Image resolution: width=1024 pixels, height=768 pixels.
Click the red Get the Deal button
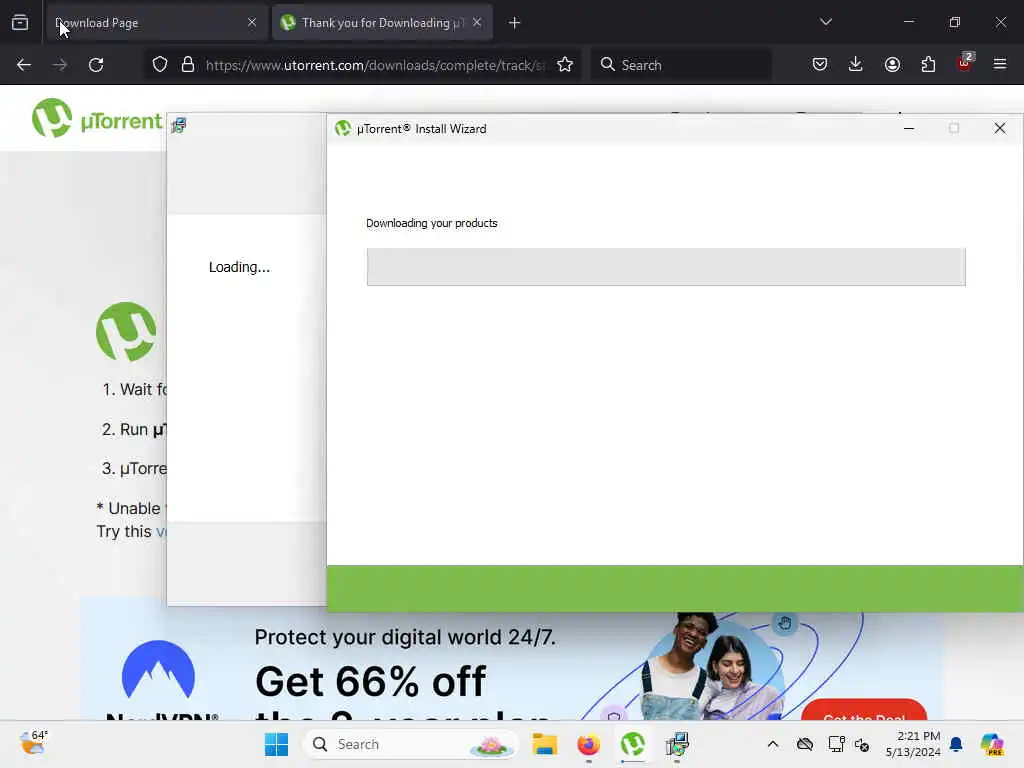coord(864,710)
